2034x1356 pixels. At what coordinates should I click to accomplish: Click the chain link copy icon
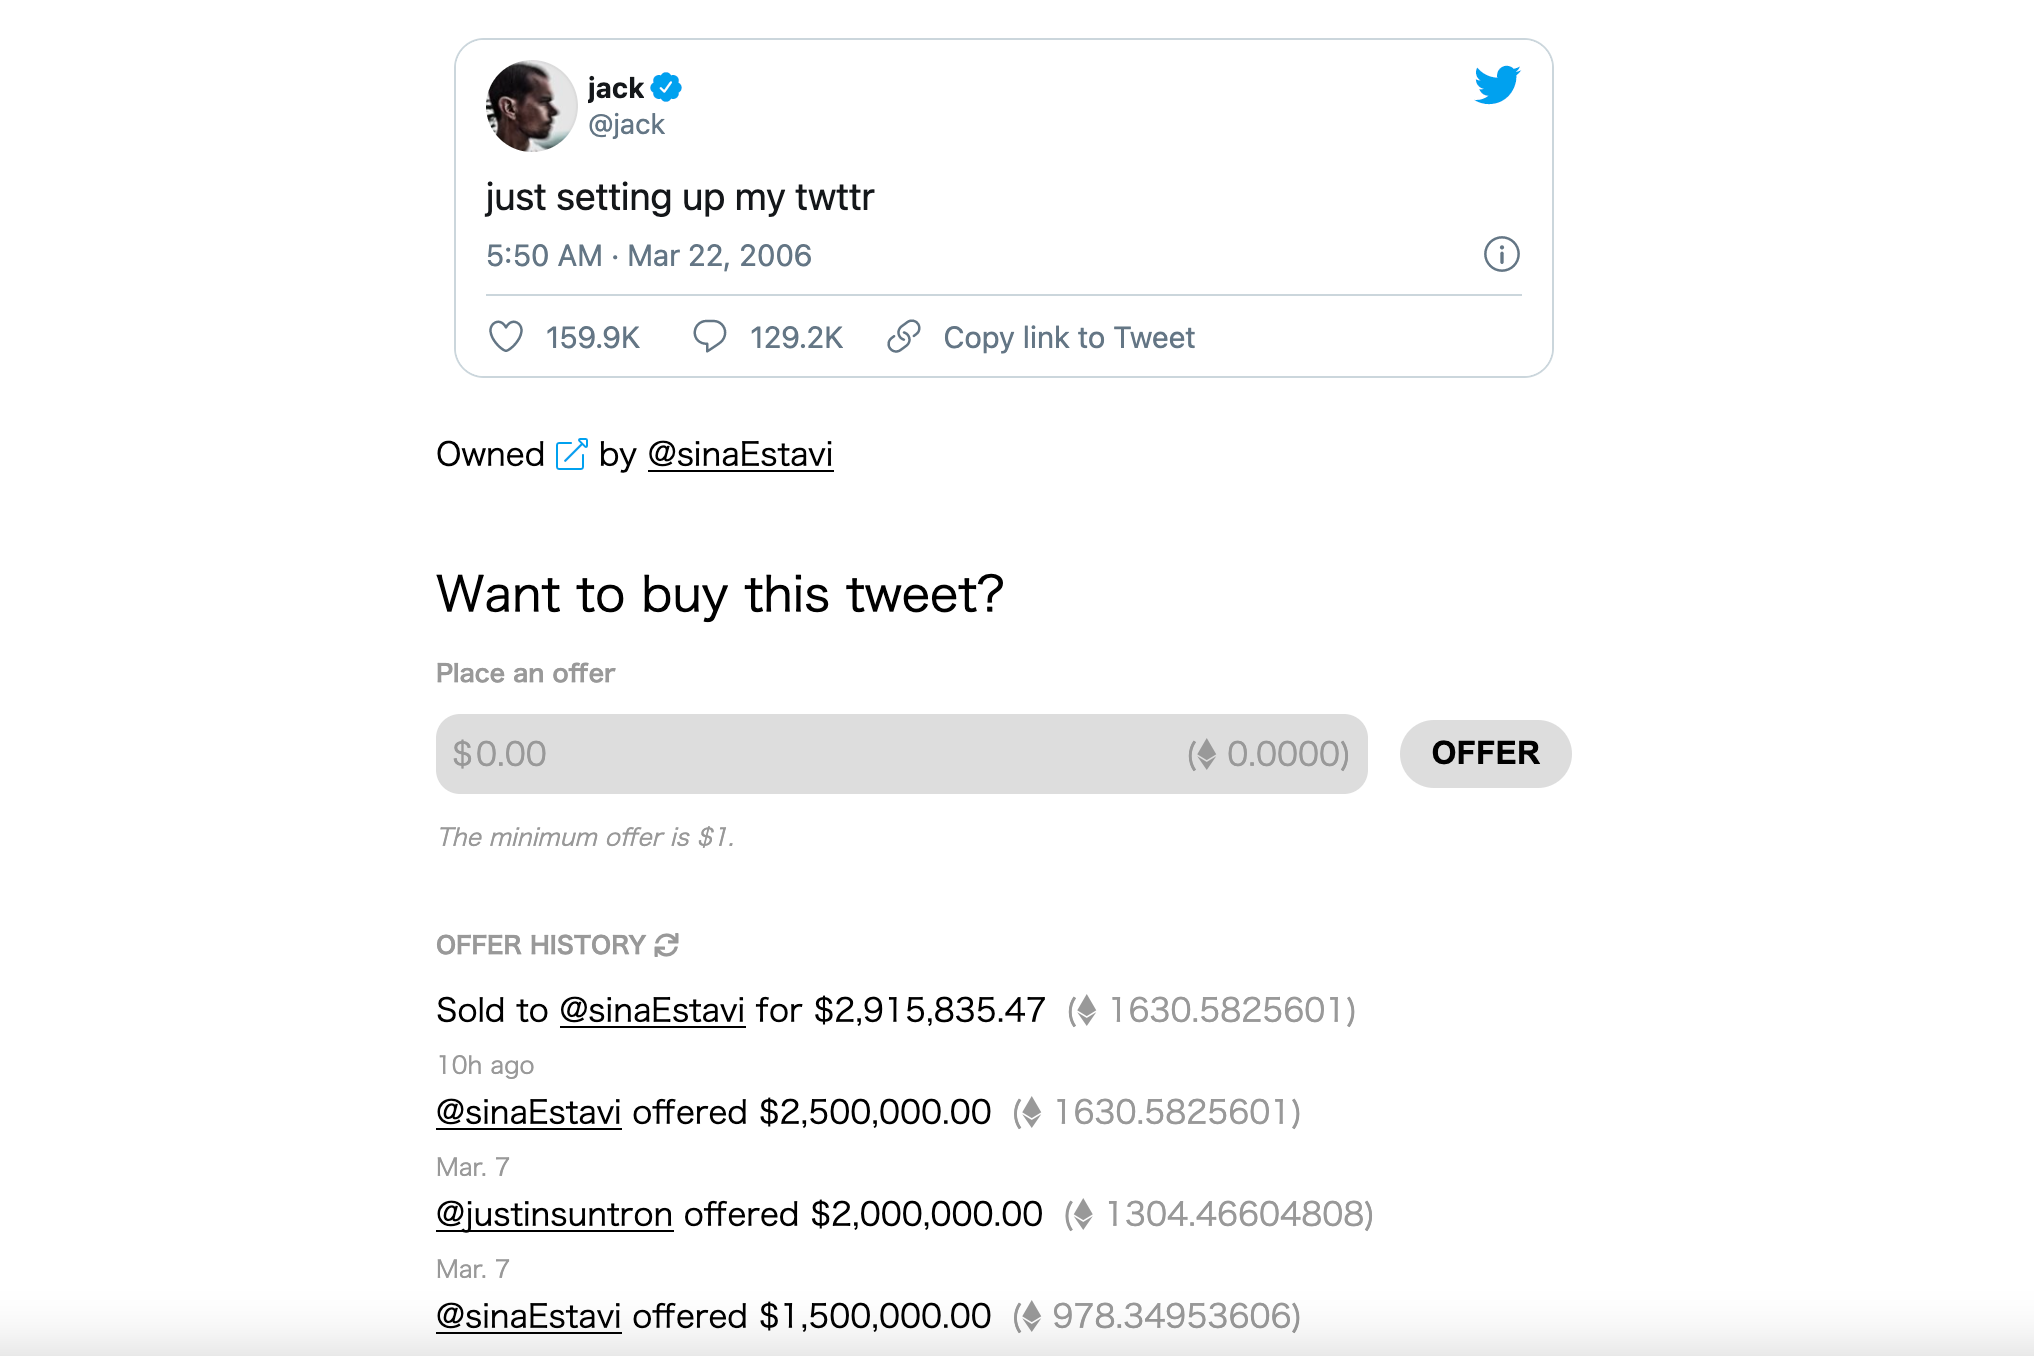pyautogui.click(x=903, y=337)
